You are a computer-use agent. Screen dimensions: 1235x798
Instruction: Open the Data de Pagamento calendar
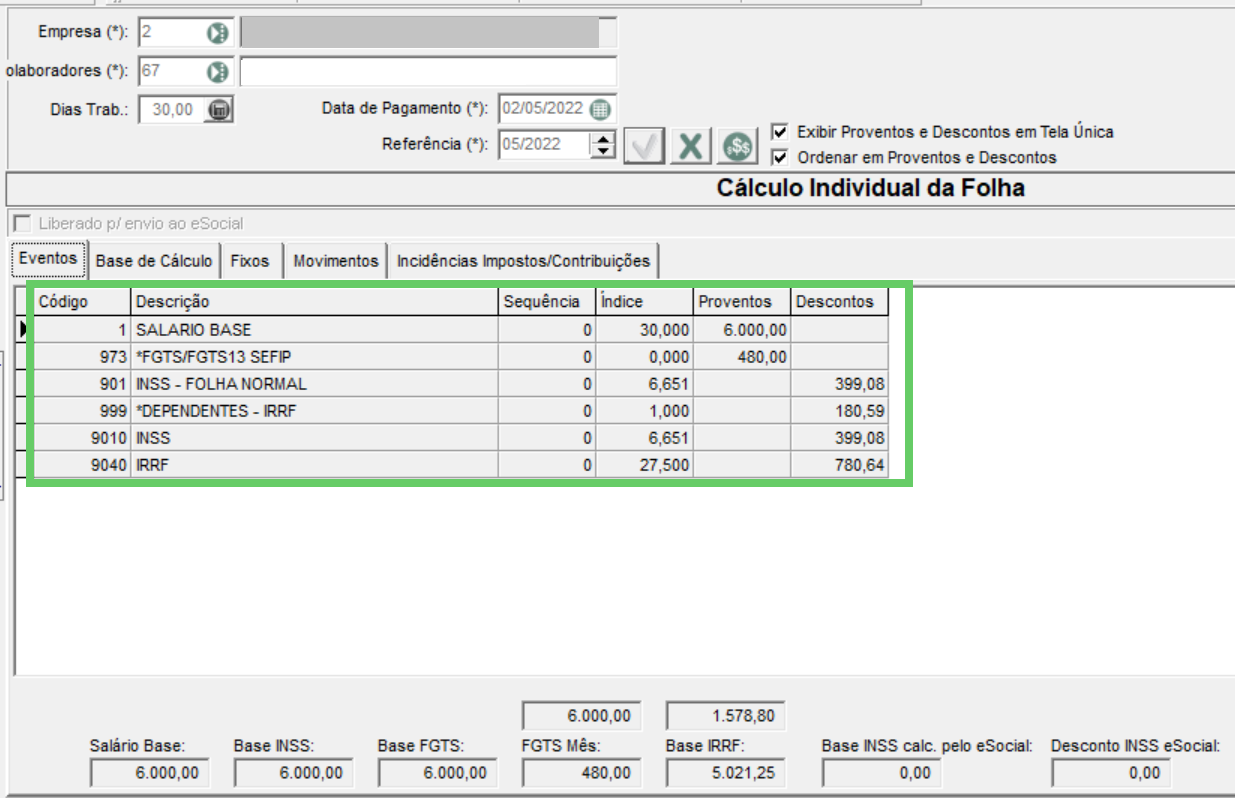point(599,109)
